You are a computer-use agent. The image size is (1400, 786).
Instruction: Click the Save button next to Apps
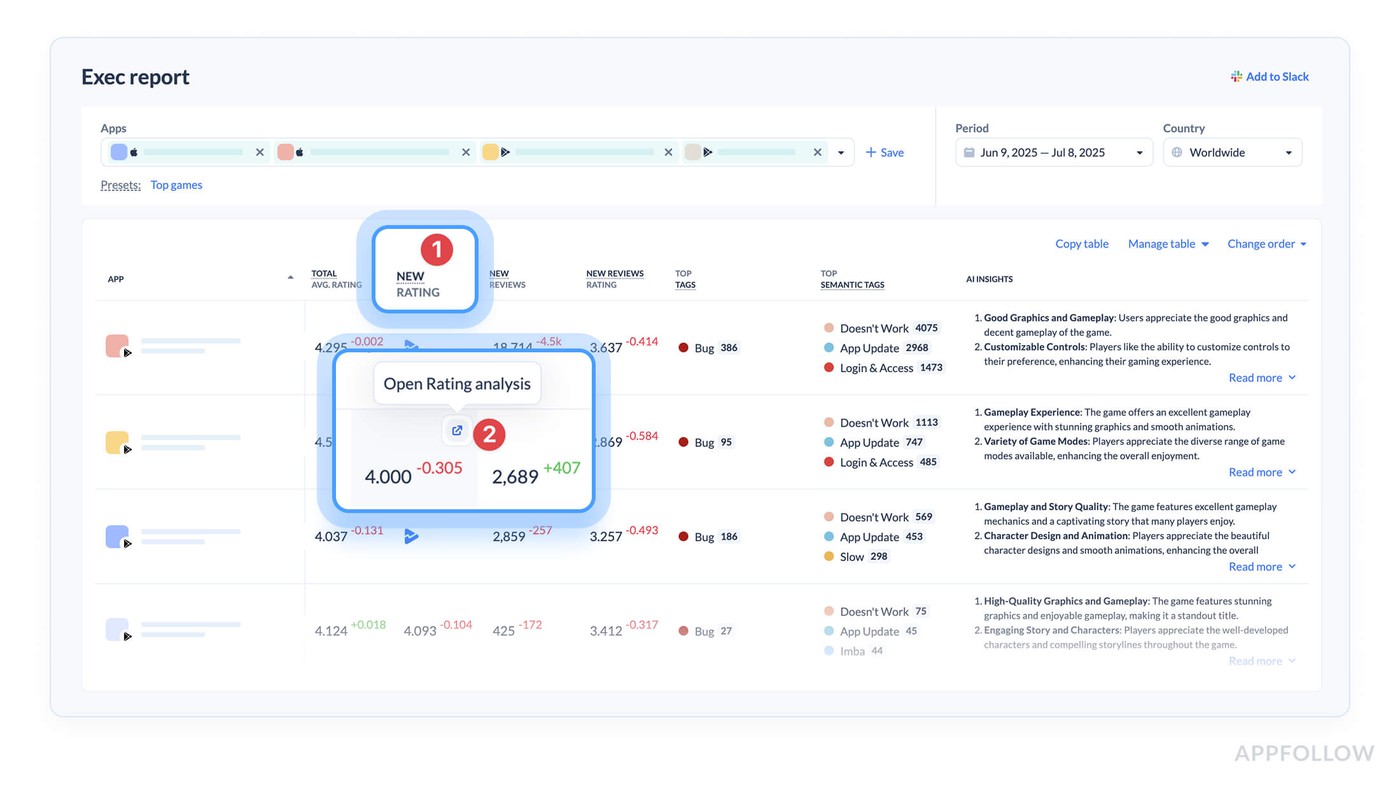tap(885, 153)
